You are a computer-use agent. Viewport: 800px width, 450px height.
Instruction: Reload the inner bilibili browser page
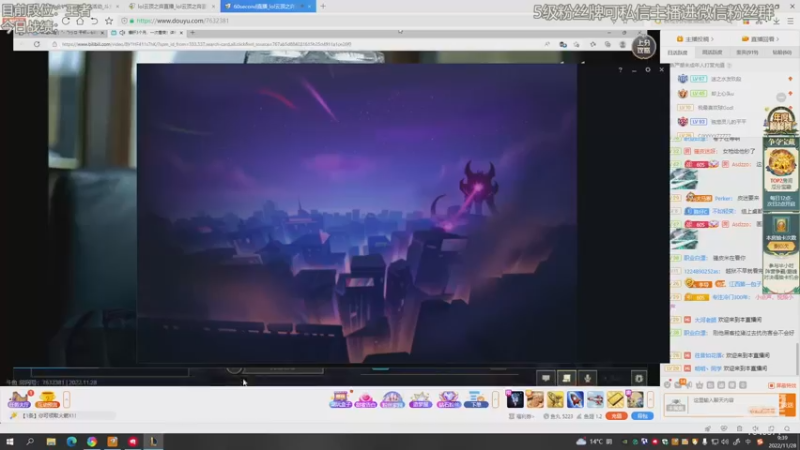(x=37, y=44)
